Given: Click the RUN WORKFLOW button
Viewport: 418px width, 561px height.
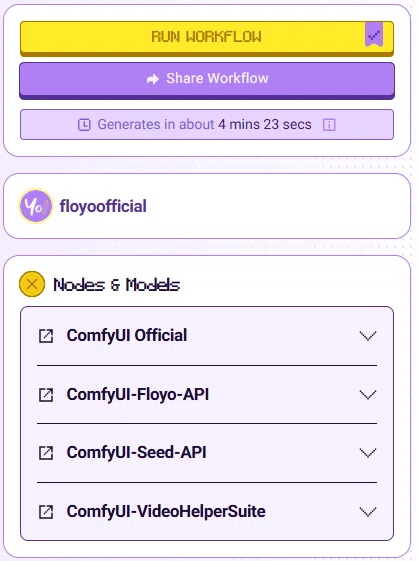Looking at the screenshot, I should 207,39.
